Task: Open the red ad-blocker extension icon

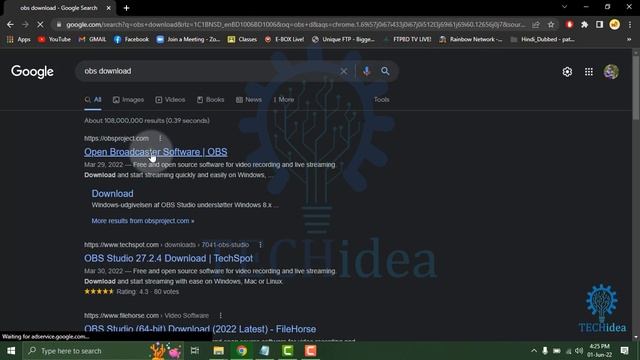Action: [x=569, y=24]
